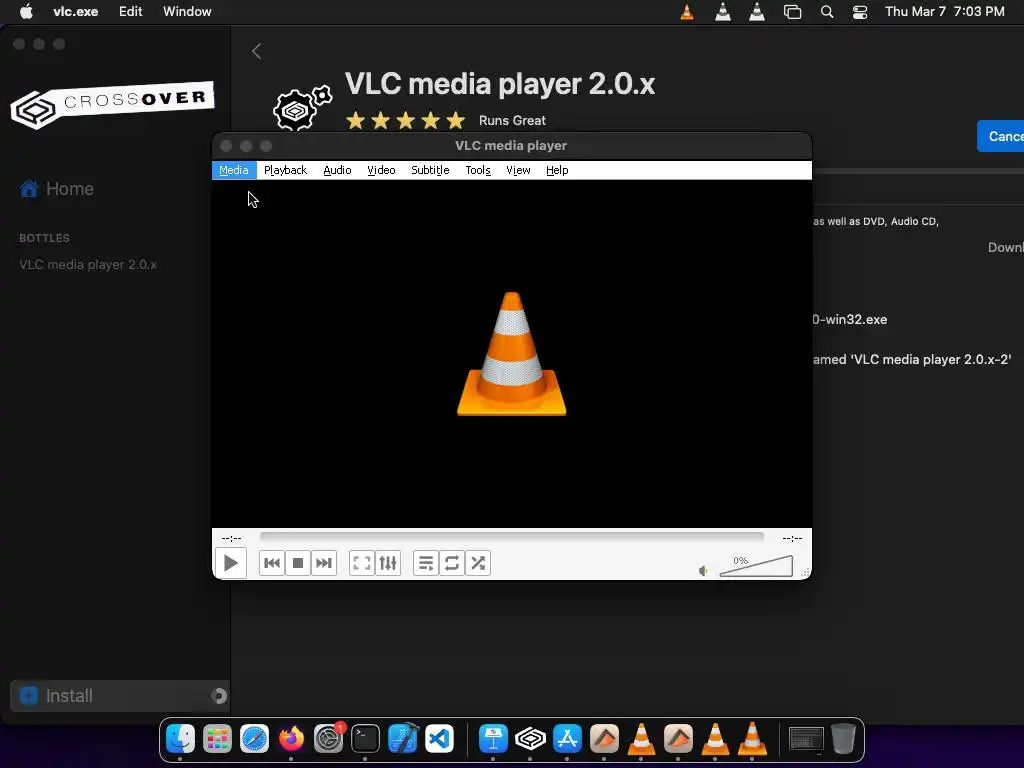Screen dimensions: 1024x768
Task: Go back using CrossOver's chevron arrow
Action: [x=257, y=51]
